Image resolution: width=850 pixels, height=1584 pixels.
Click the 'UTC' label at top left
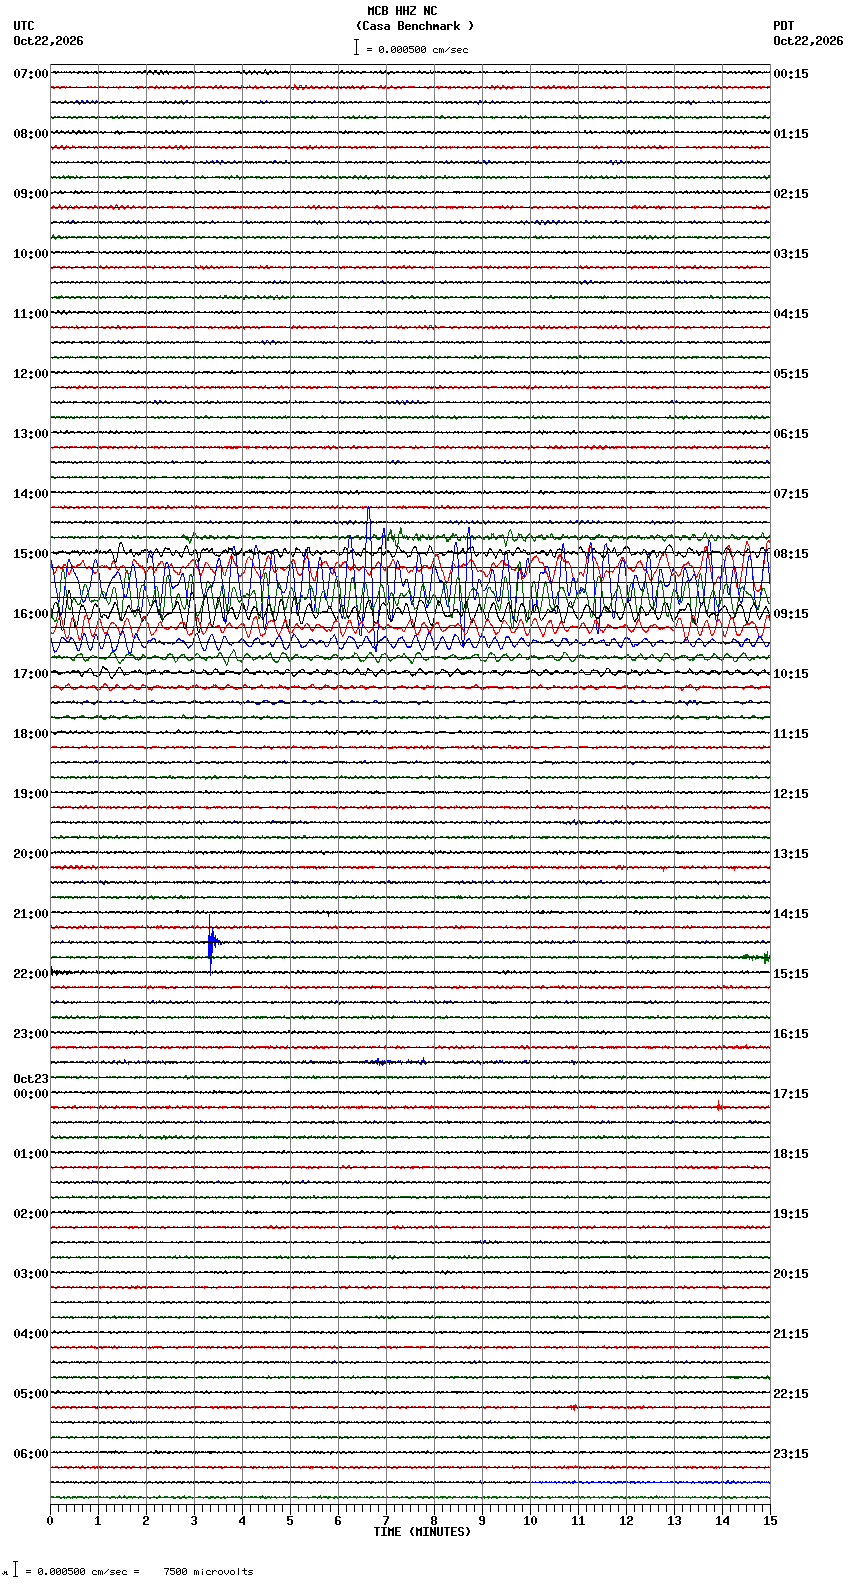(x=24, y=26)
